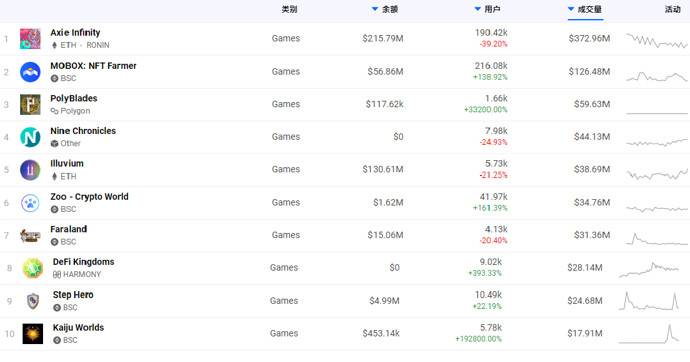Viewport: 690px width, 362px height.
Task: Sort by the underlined 成交量 column header
Action: (x=585, y=9)
